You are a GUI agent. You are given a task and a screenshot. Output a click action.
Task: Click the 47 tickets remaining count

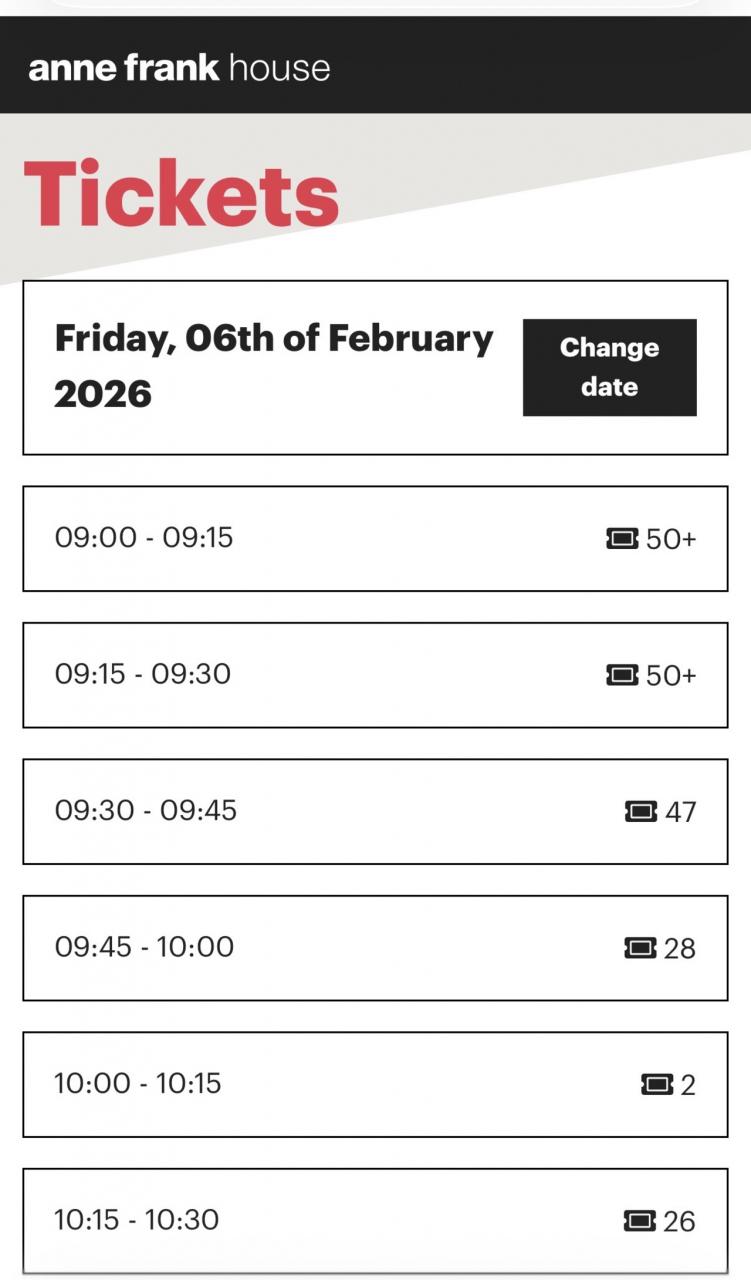click(x=680, y=811)
